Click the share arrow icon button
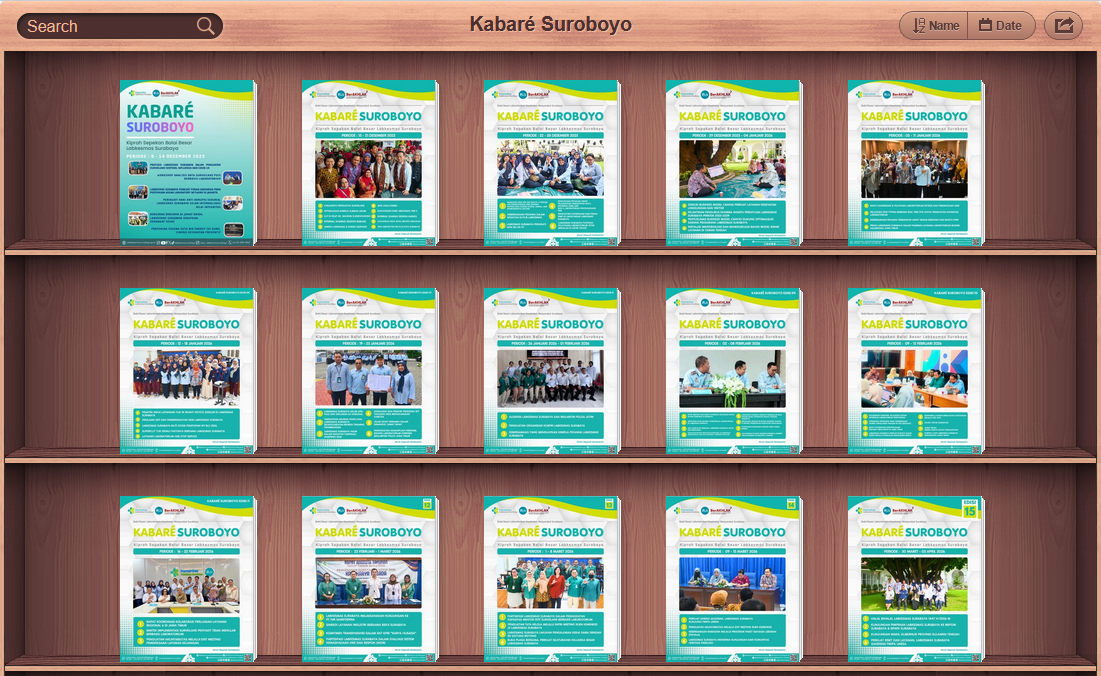The image size is (1101, 676). pos(1064,26)
